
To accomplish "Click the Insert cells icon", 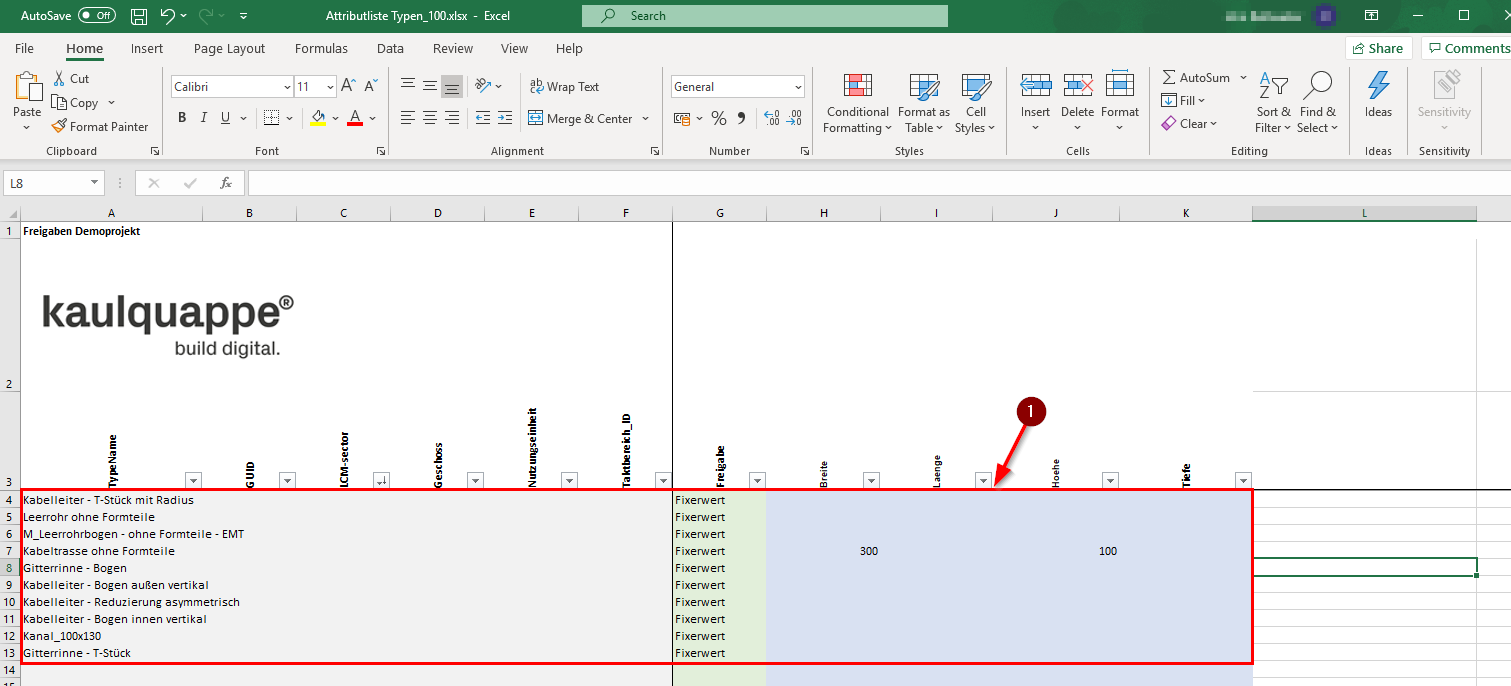I will click(x=1035, y=85).
